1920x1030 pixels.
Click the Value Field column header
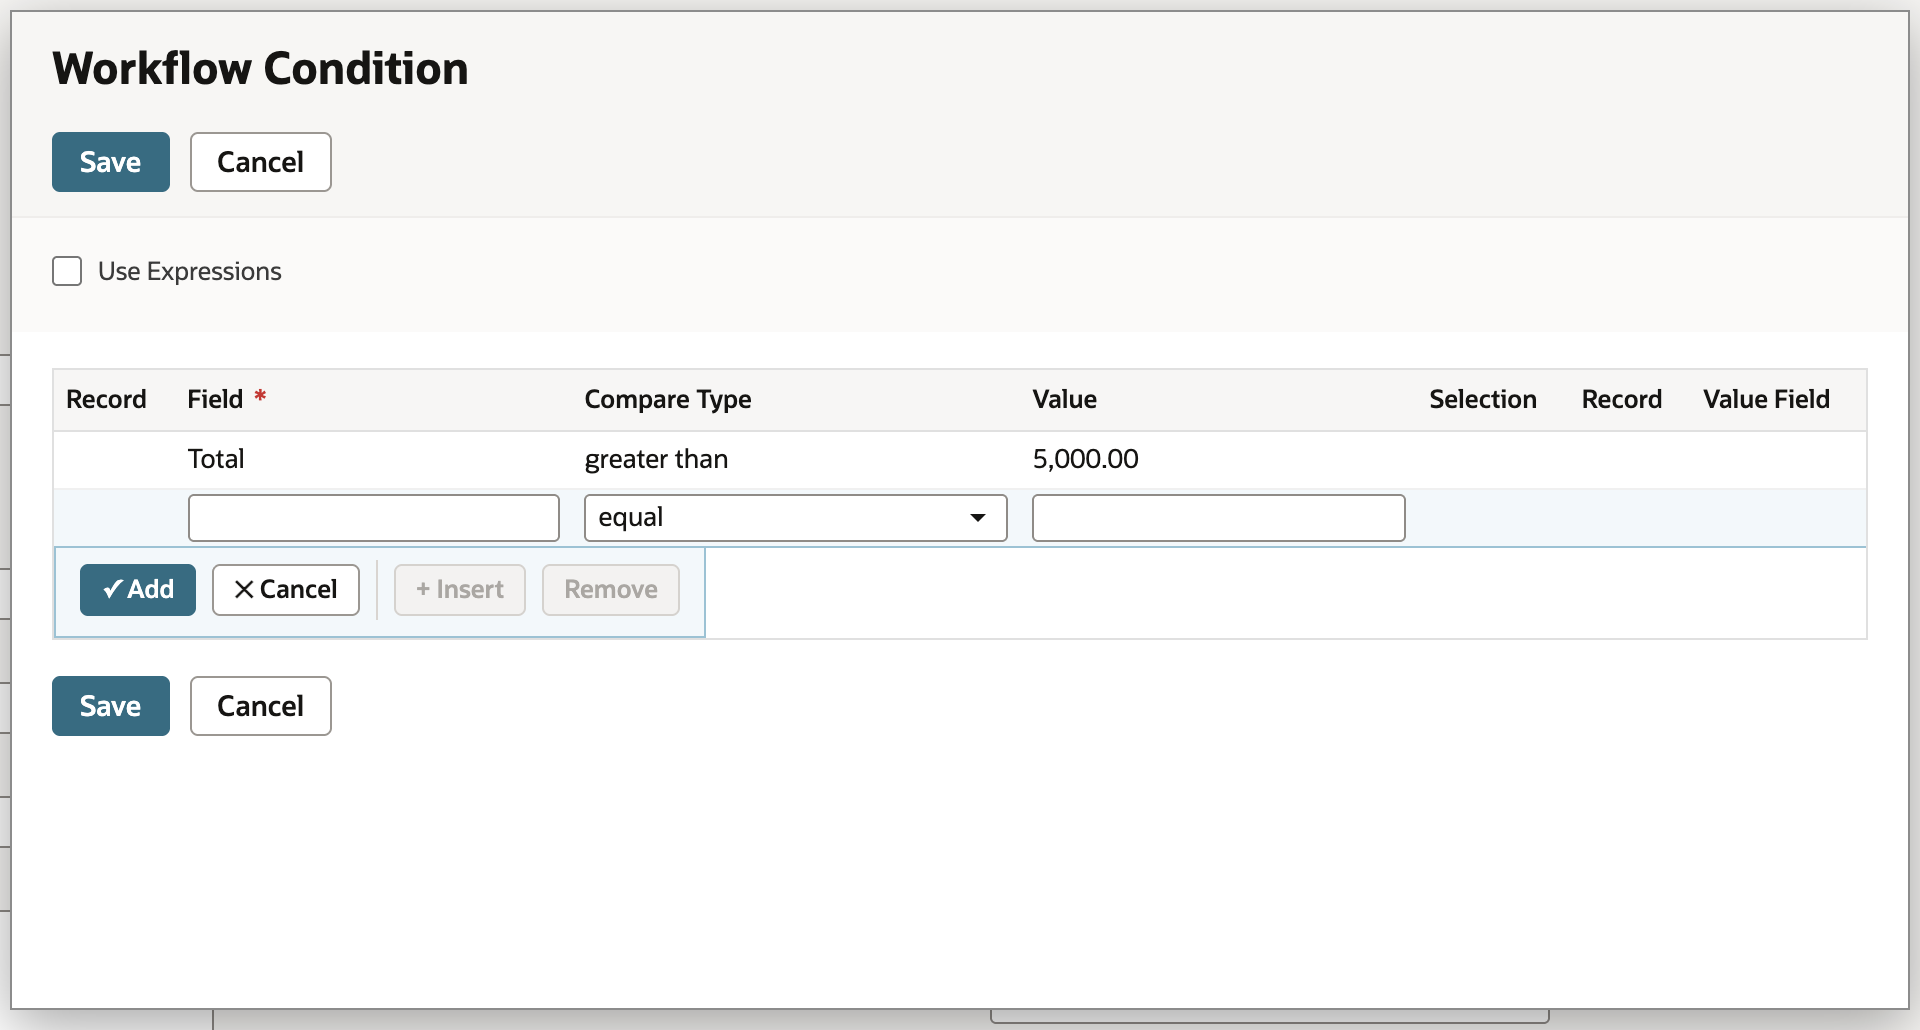click(1767, 399)
